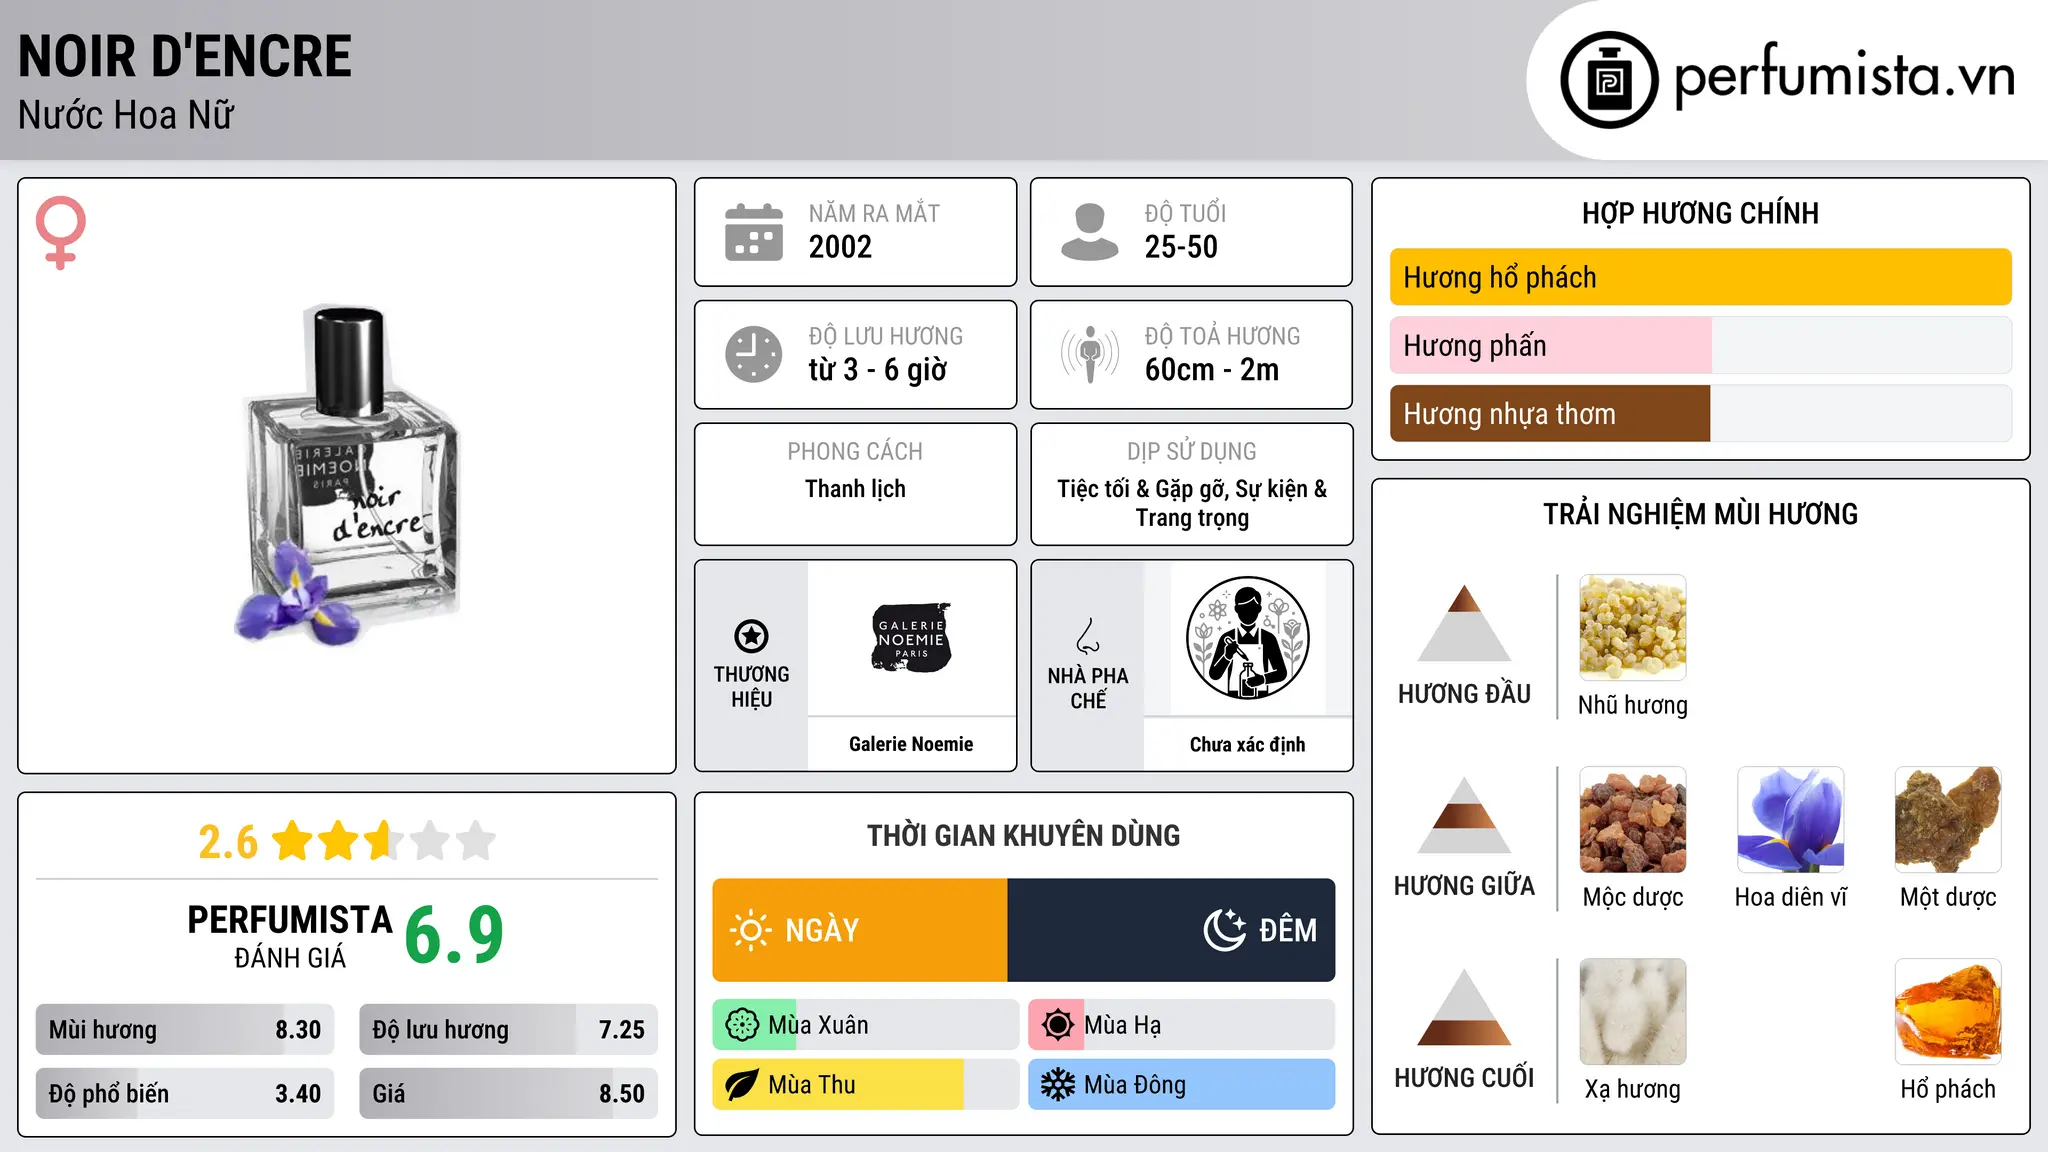Screen dimensions: 2048x1152
Task: Click the Chưa xác định perfumer caption
Action: click(1247, 744)
